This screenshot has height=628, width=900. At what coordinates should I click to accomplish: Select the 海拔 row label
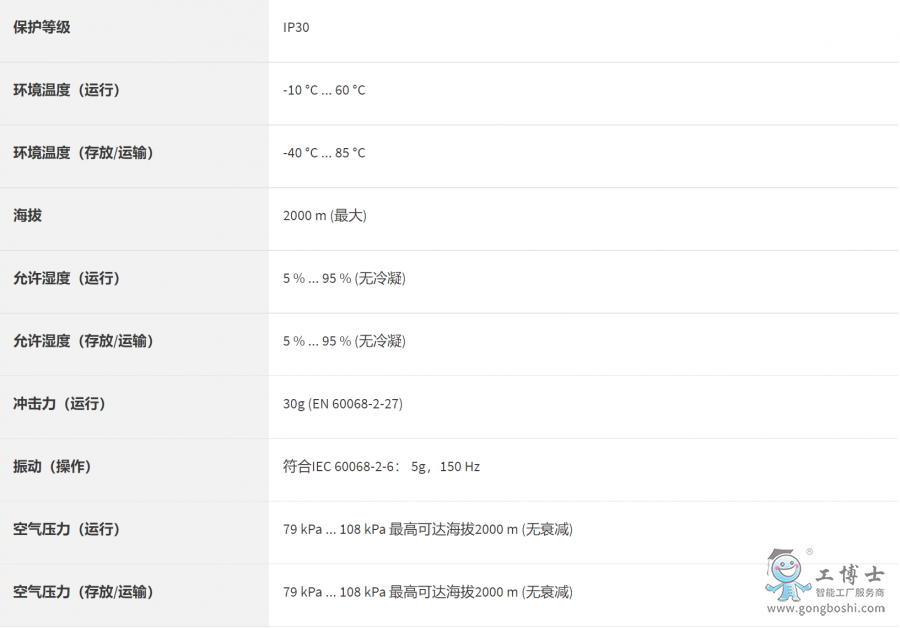click(28, 216)
